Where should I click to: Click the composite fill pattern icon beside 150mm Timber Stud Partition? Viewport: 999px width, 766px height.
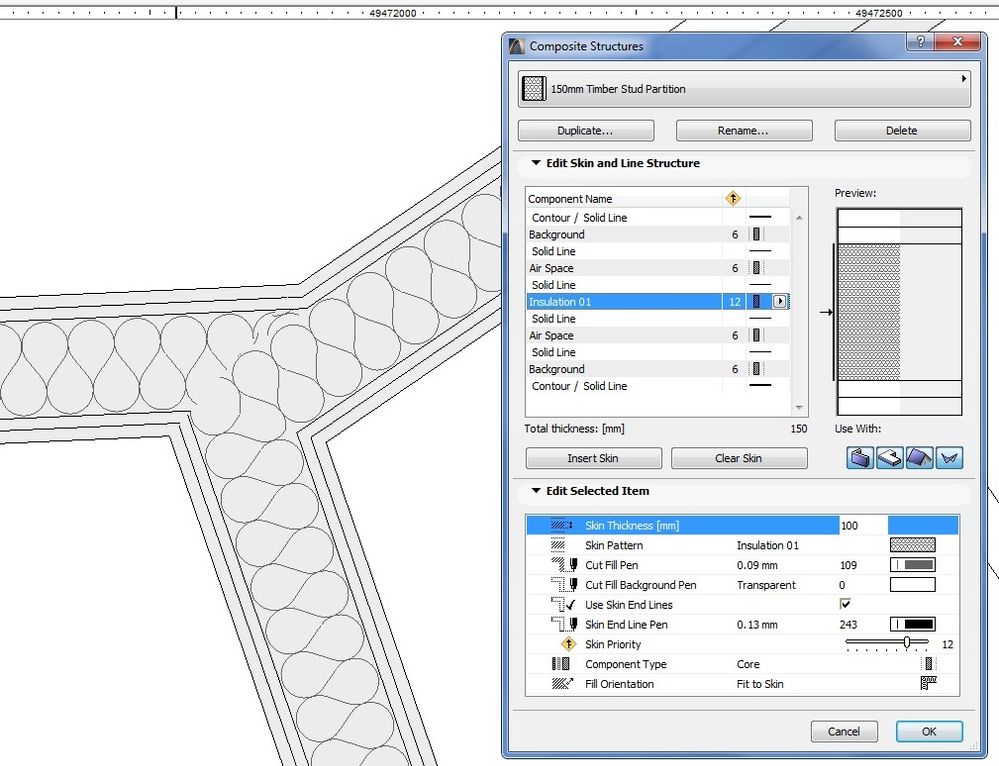[534, 89]
